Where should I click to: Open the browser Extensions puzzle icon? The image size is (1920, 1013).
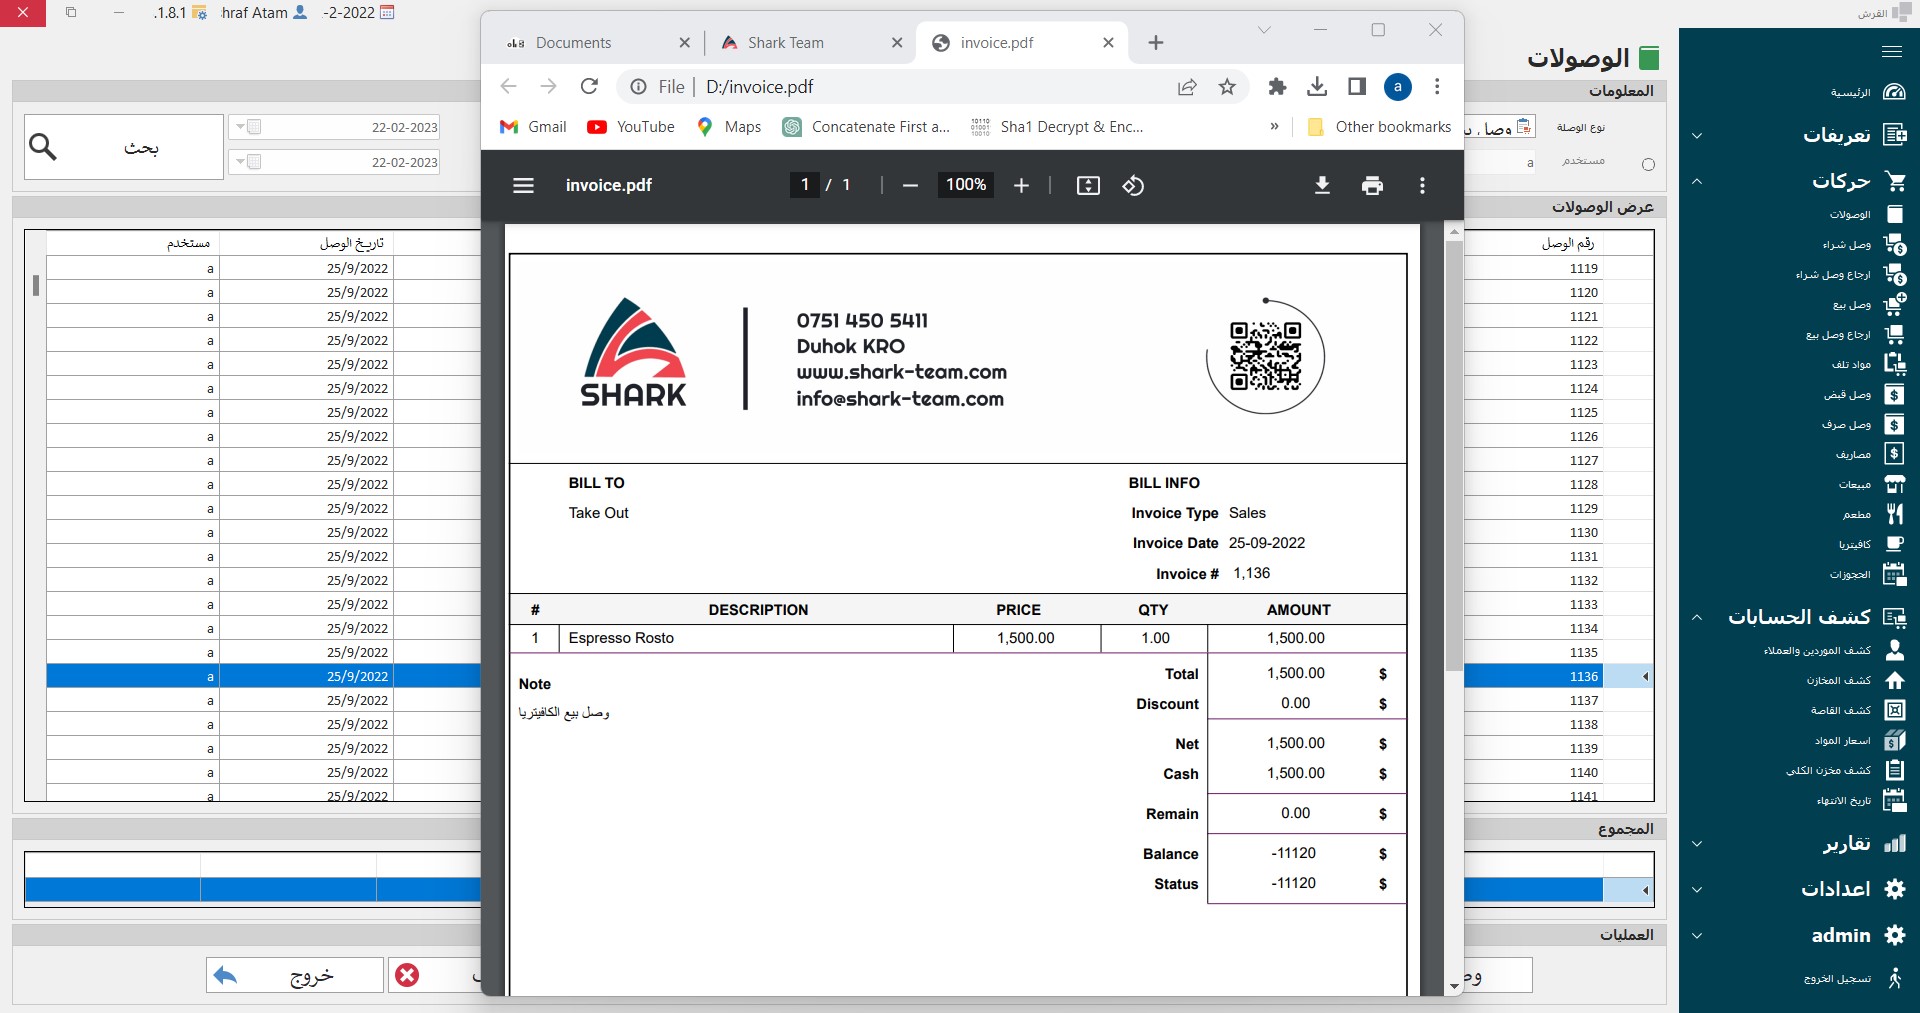tap(1277, 87)
